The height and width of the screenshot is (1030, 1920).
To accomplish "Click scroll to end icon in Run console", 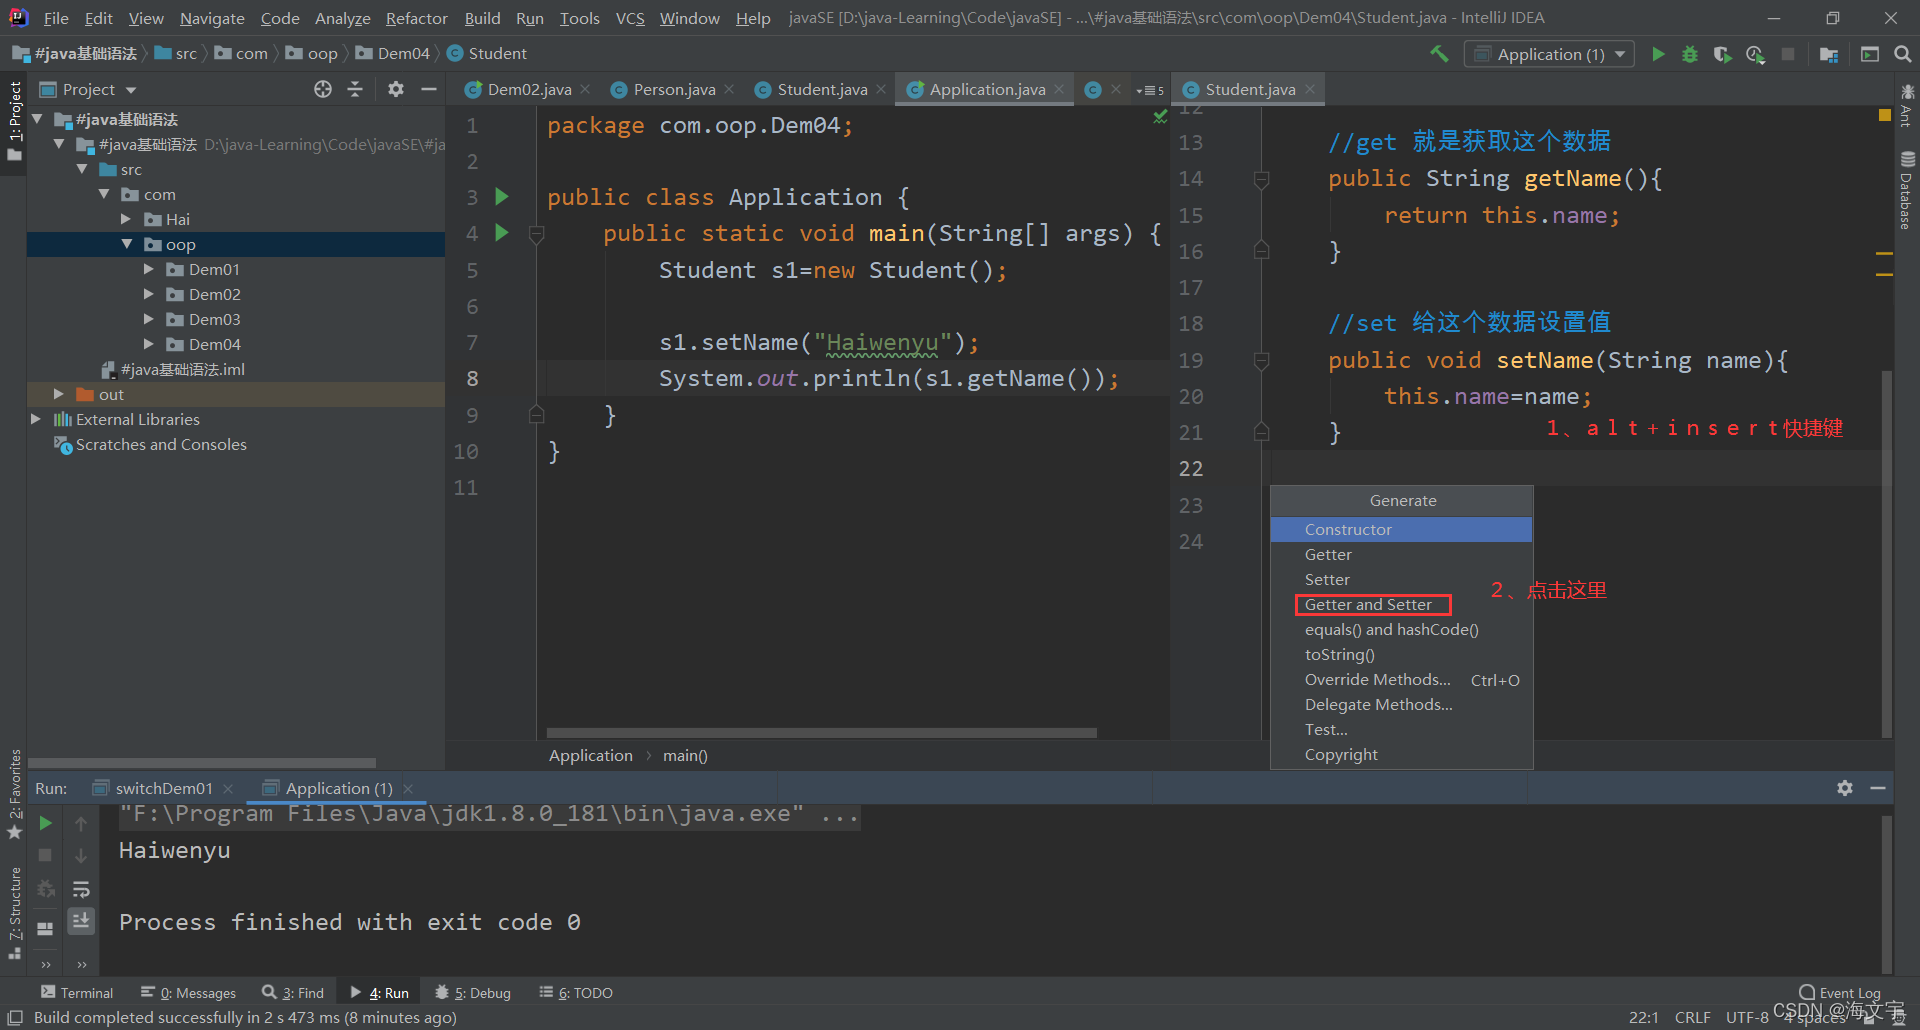I will [81, 920].
